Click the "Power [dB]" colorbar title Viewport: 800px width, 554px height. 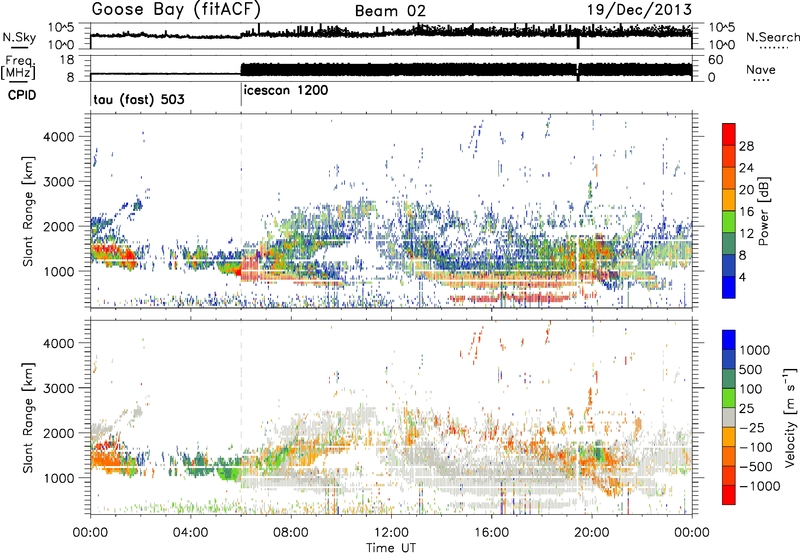(x=763, y=211)
